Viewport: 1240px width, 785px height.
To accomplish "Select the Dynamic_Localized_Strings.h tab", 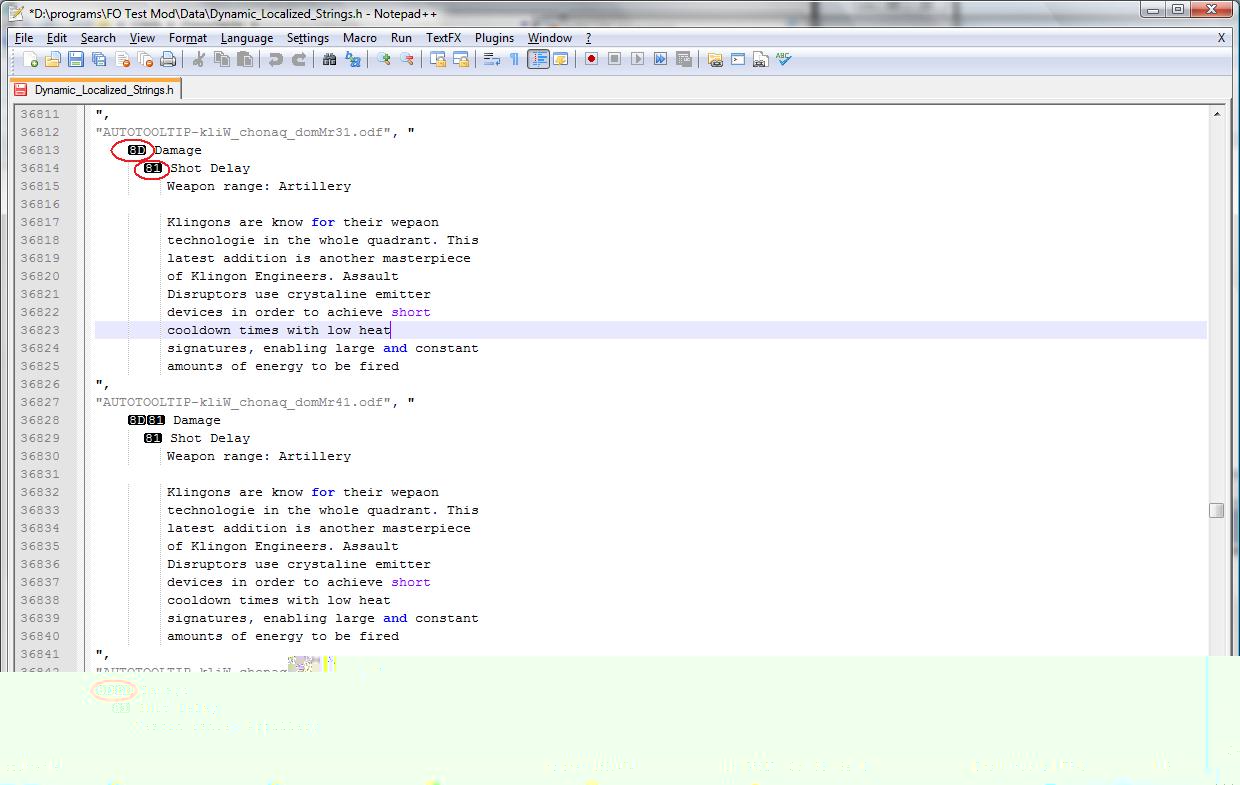I will [96, 89].
